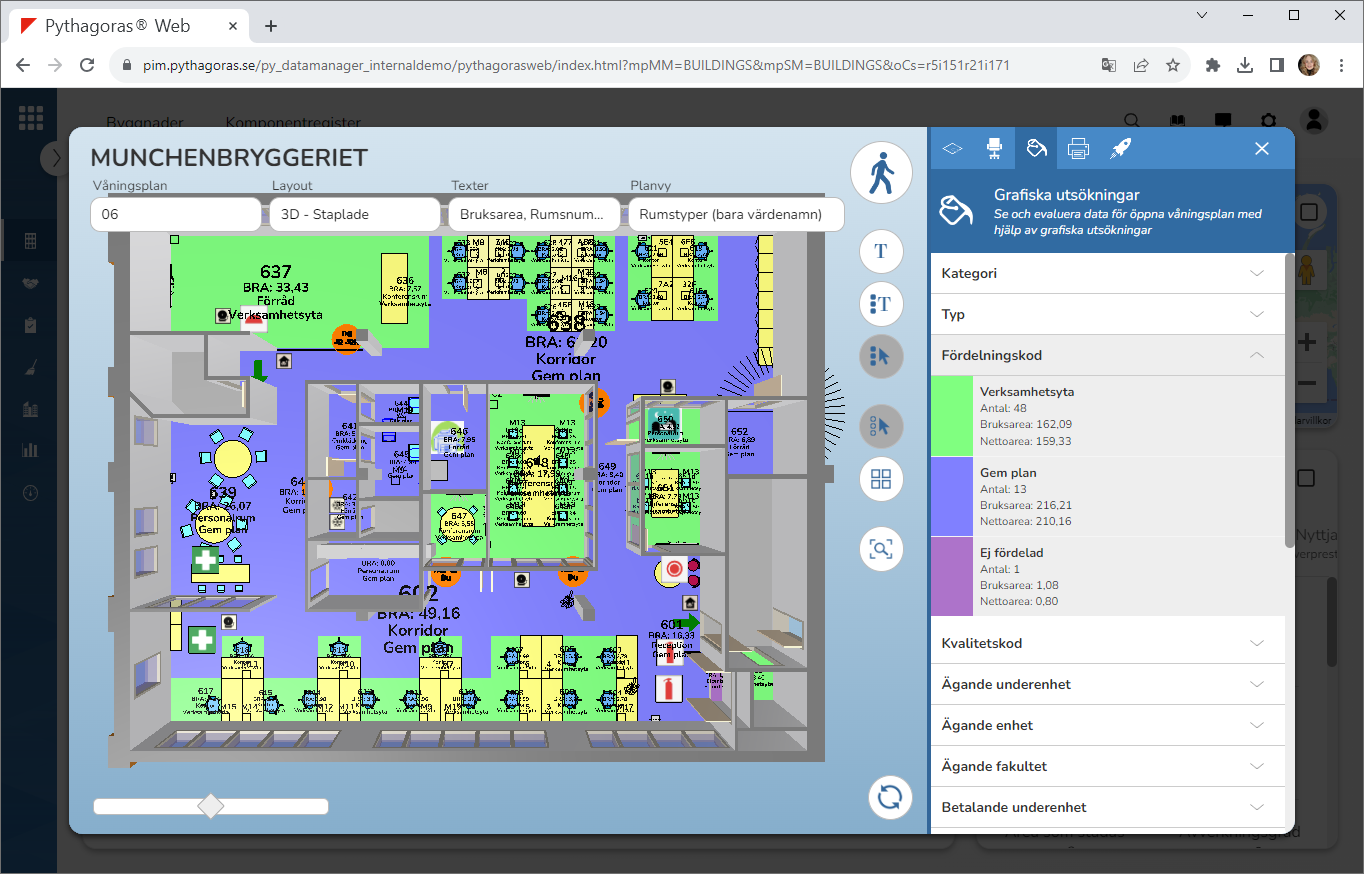Open the Våningsplan dropdown showing 06
This screenshot has height=874, width=1364.
click(x=175, y=214)
